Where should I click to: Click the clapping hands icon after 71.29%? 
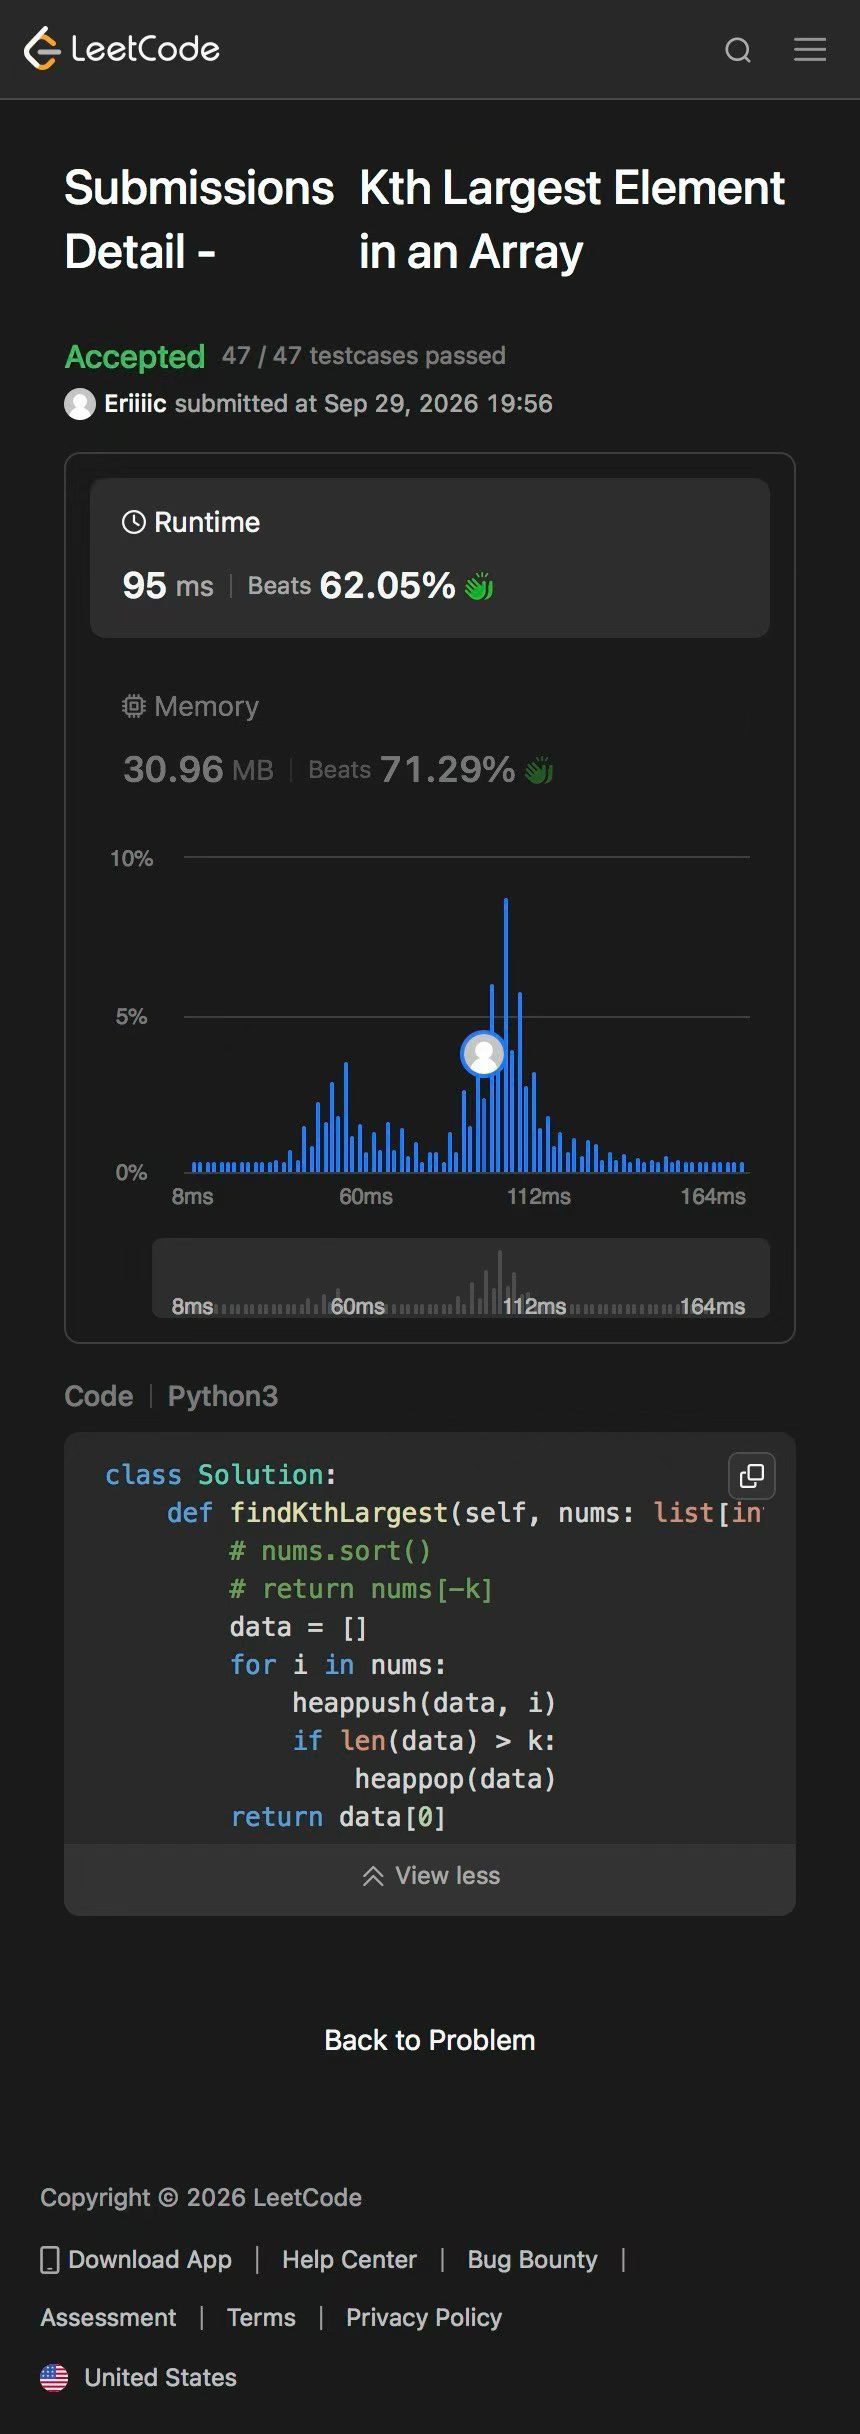coord(539,770)
